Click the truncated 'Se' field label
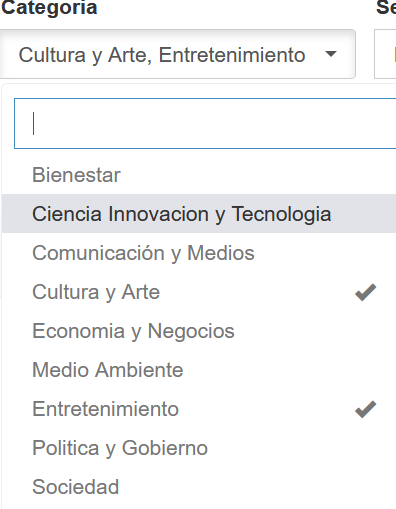This screenshot has height=509, width=396. (x=386, y=7)
